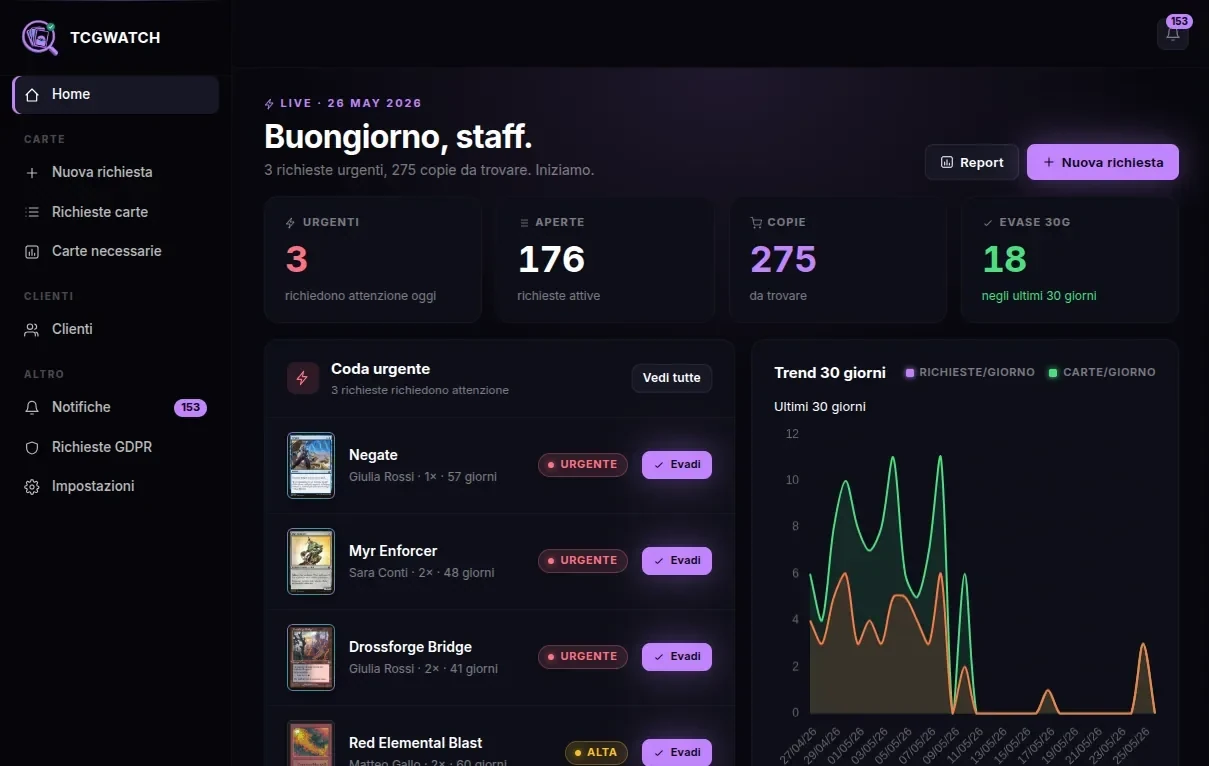Click the Trend 30 giorni title
1209x766 pixels.
click(830, 373)
